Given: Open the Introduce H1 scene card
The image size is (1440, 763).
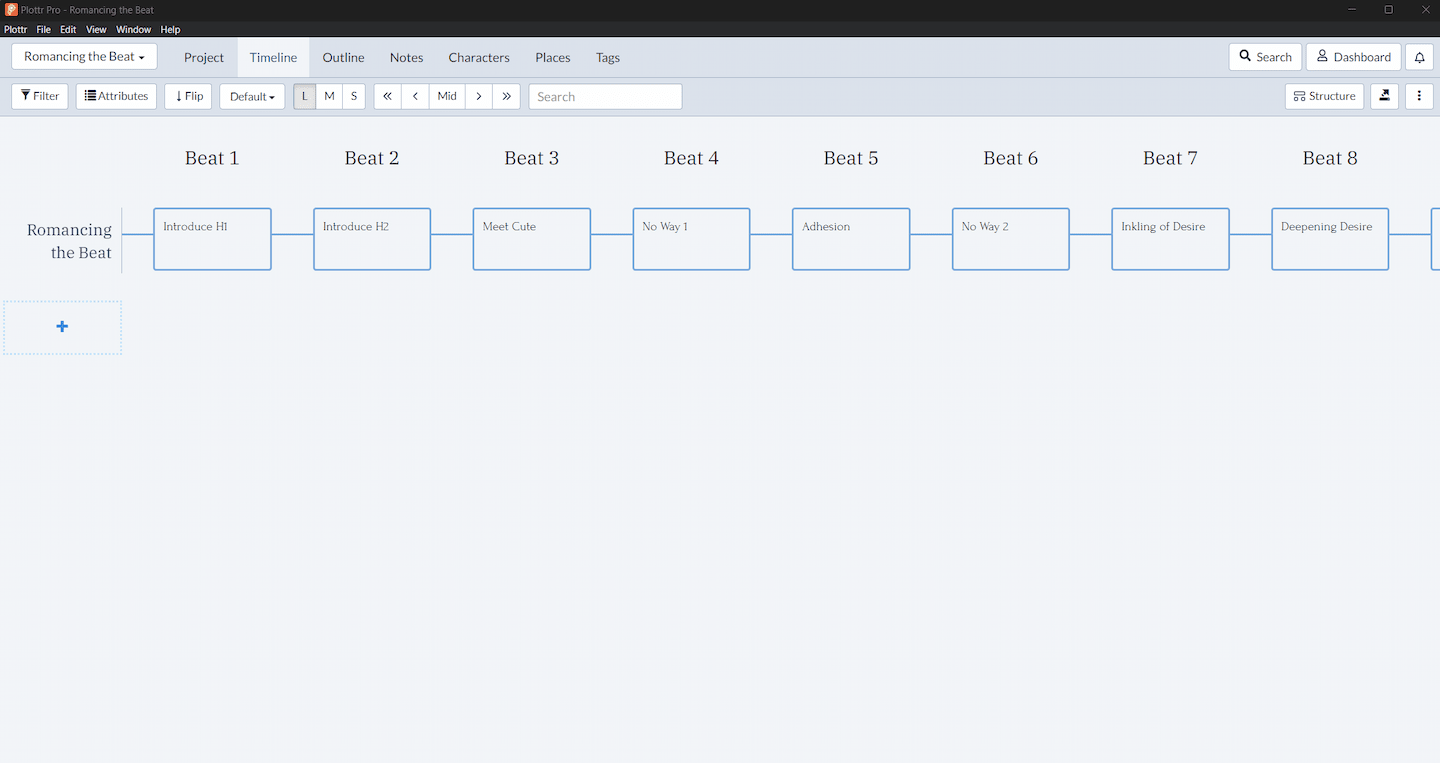Looking at the screenshot, I should click(x=212, y=239).
